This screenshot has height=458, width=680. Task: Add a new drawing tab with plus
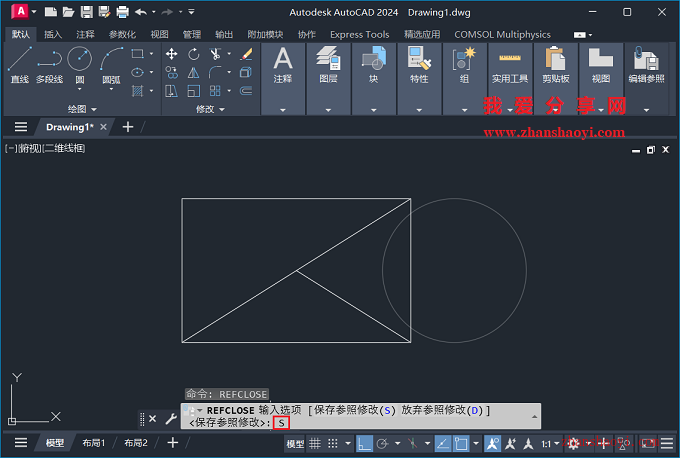click(128, 127)
